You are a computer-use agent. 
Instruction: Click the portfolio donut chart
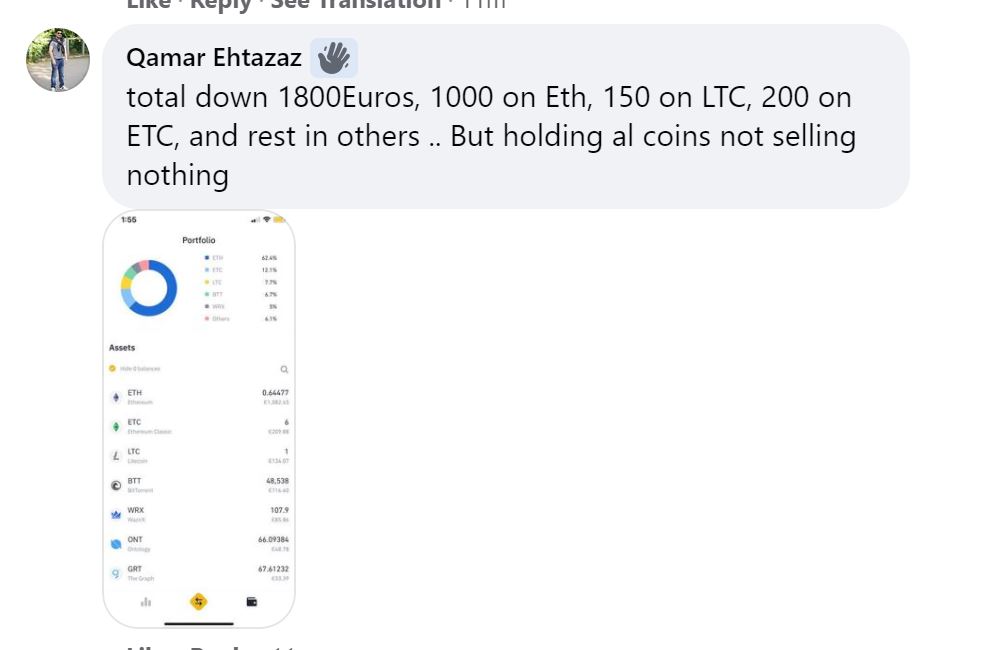tap(149, 288)
